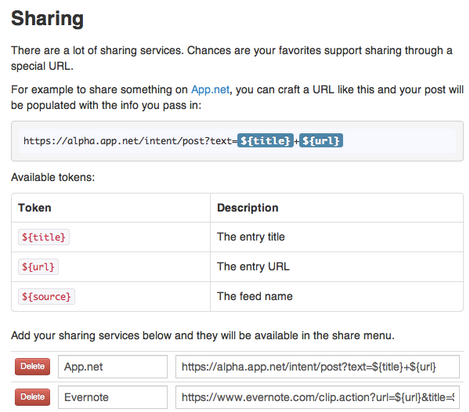The height and width of the screenshot is (412, 469).
Task: Delete the Evernote sharing service
Action: (32, 397)
